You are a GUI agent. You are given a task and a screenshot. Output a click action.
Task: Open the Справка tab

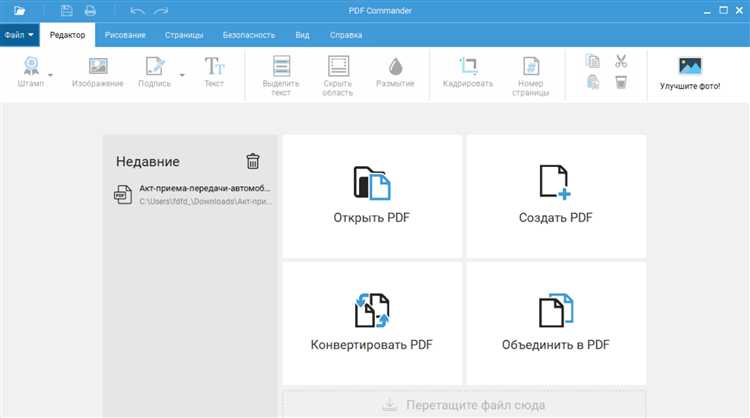tap(346, 35)
